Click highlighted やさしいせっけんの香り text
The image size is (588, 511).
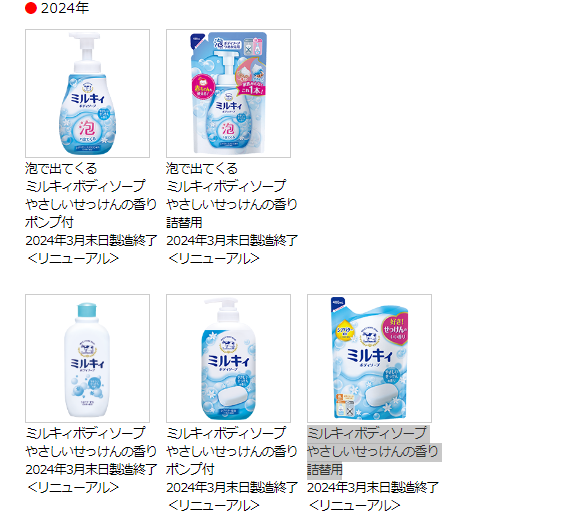[x=373, y=451]
